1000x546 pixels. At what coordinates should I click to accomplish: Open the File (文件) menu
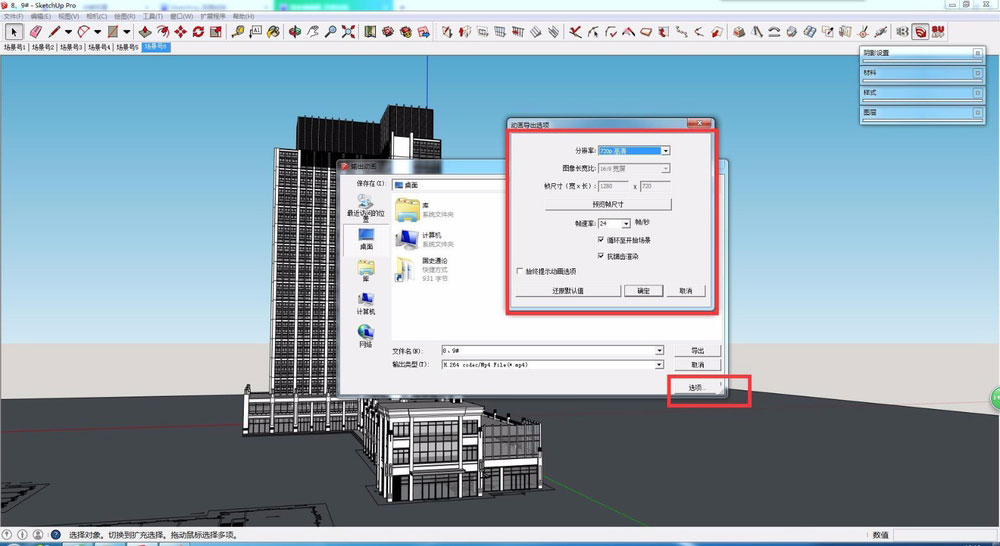(x=13, y=16)
